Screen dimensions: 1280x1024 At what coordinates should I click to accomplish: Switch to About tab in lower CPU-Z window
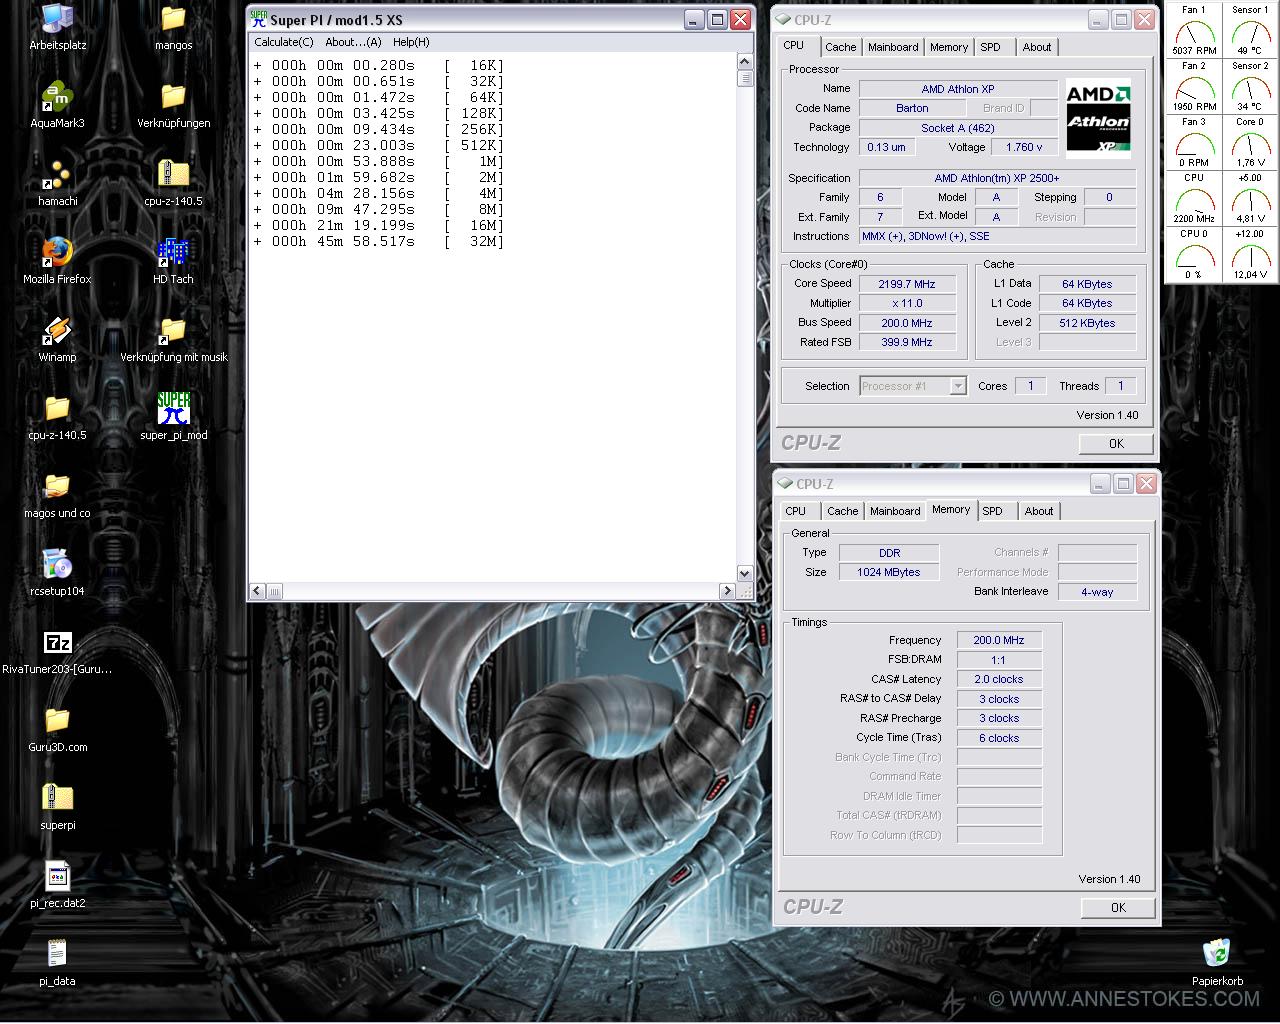[1039, 511]
